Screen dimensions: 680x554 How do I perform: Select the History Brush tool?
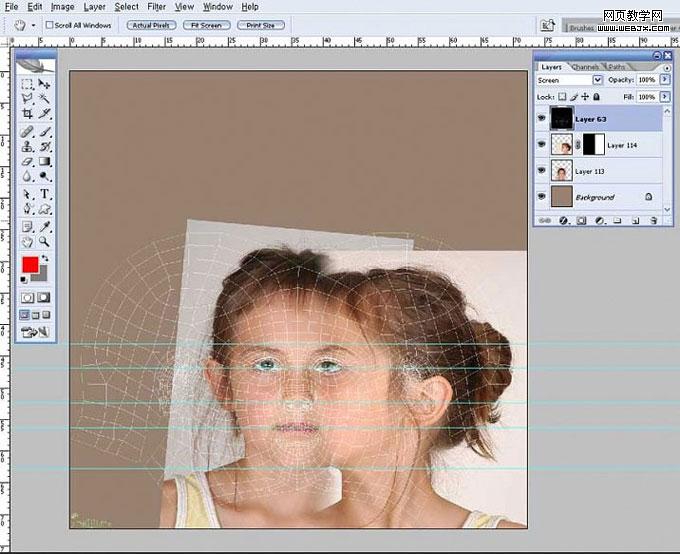pyautogui.click(x=44, y=147)
